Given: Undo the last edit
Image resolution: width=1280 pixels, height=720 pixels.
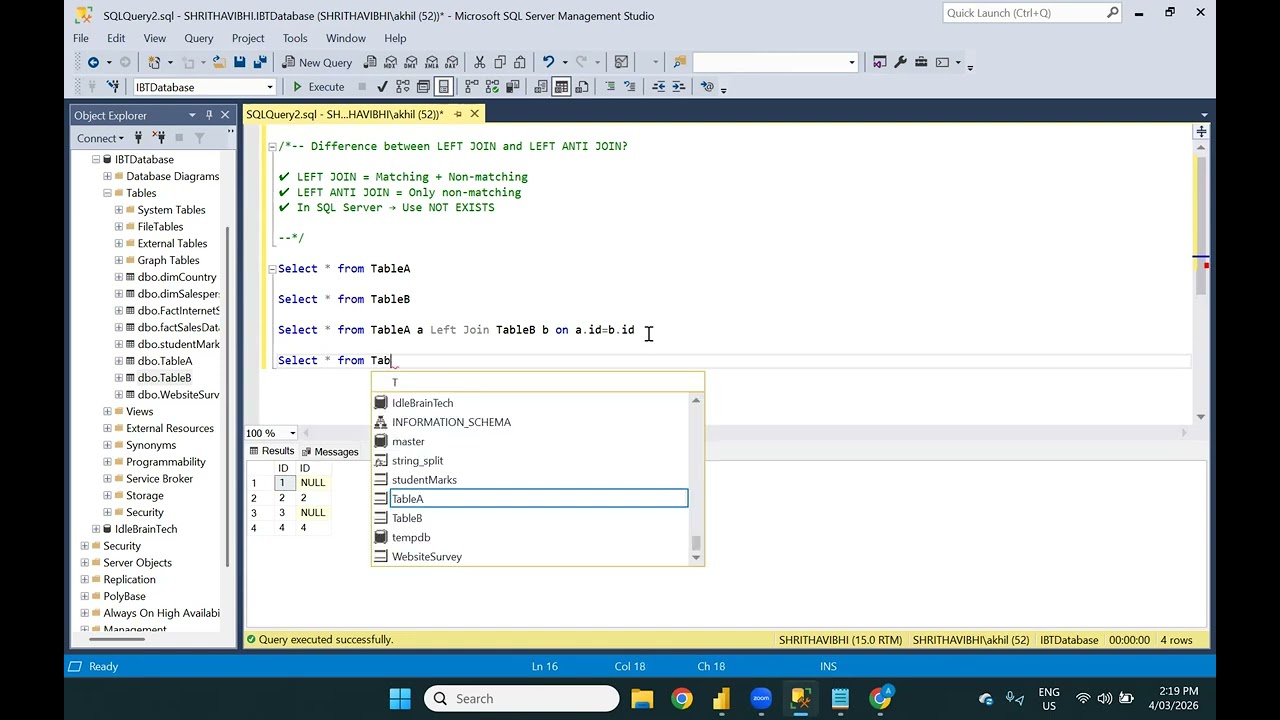Looking at the screenshot, I should (548, 62).
